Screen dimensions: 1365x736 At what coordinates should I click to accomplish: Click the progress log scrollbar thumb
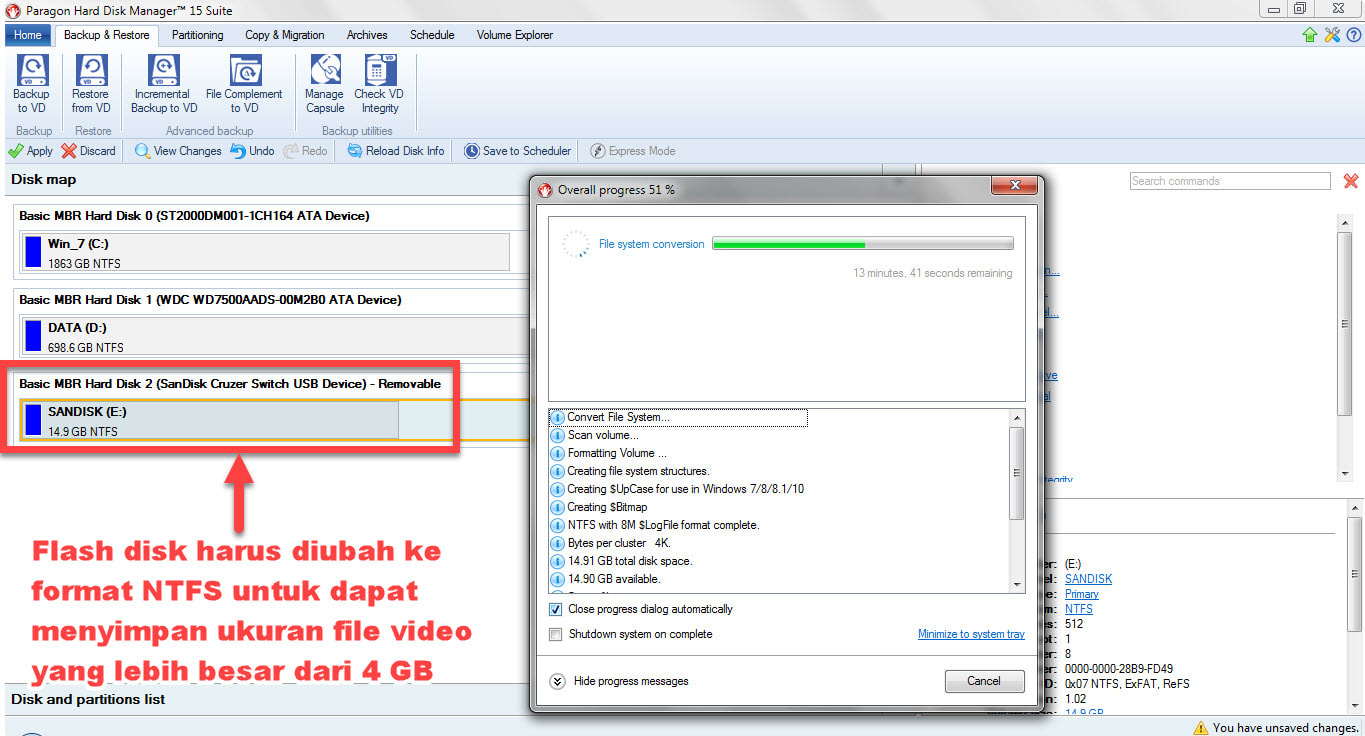click(x=1017, y=473)
